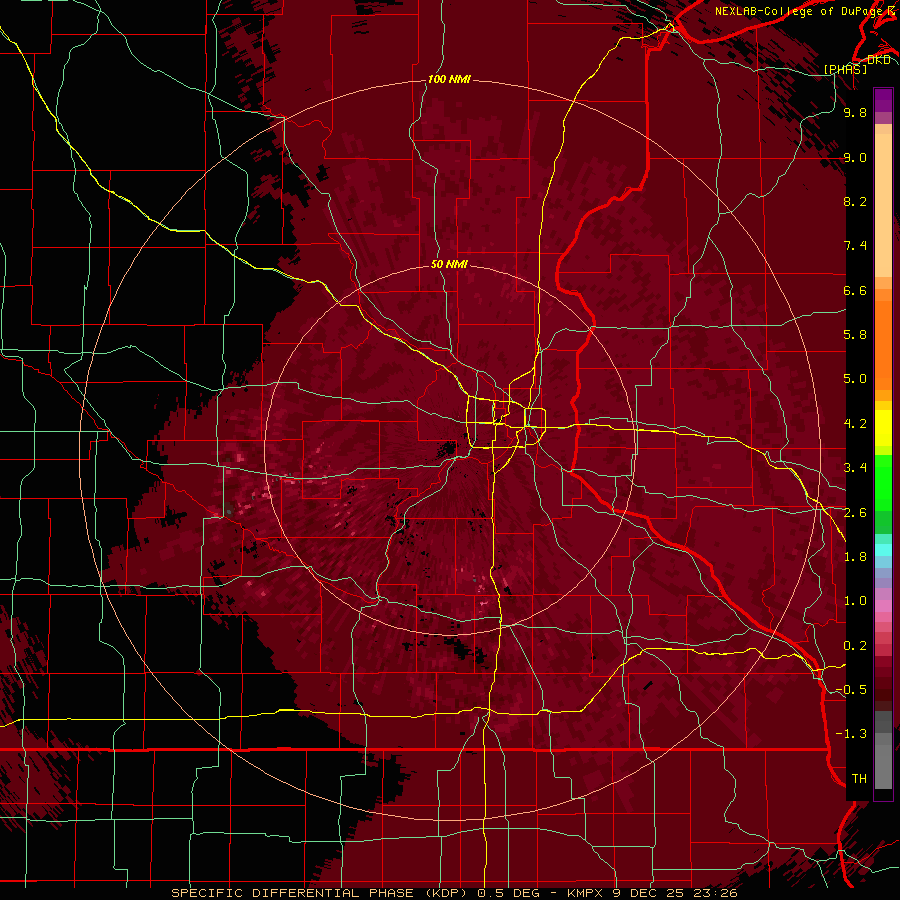Click the 0.2 value on the color scale
Image resolution: width=900 pixels, height=900 pixels.
855,646
